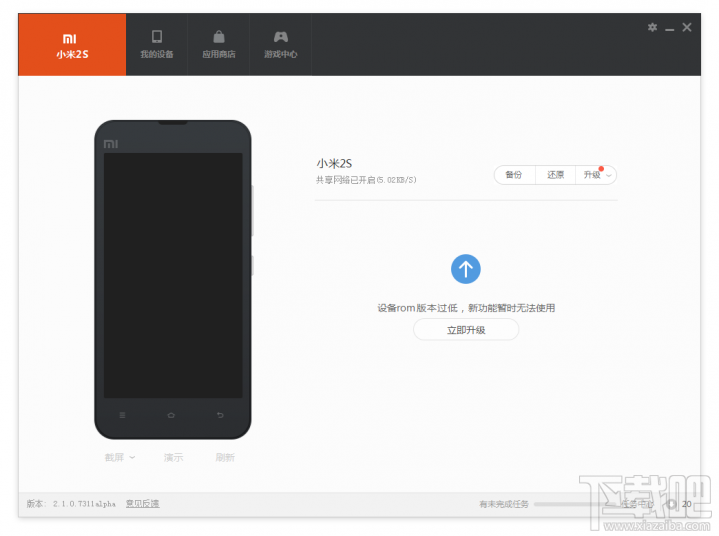Click phone menu key icon
The width and height of the screenshot is (719, 536).
[x=122, y=415]
